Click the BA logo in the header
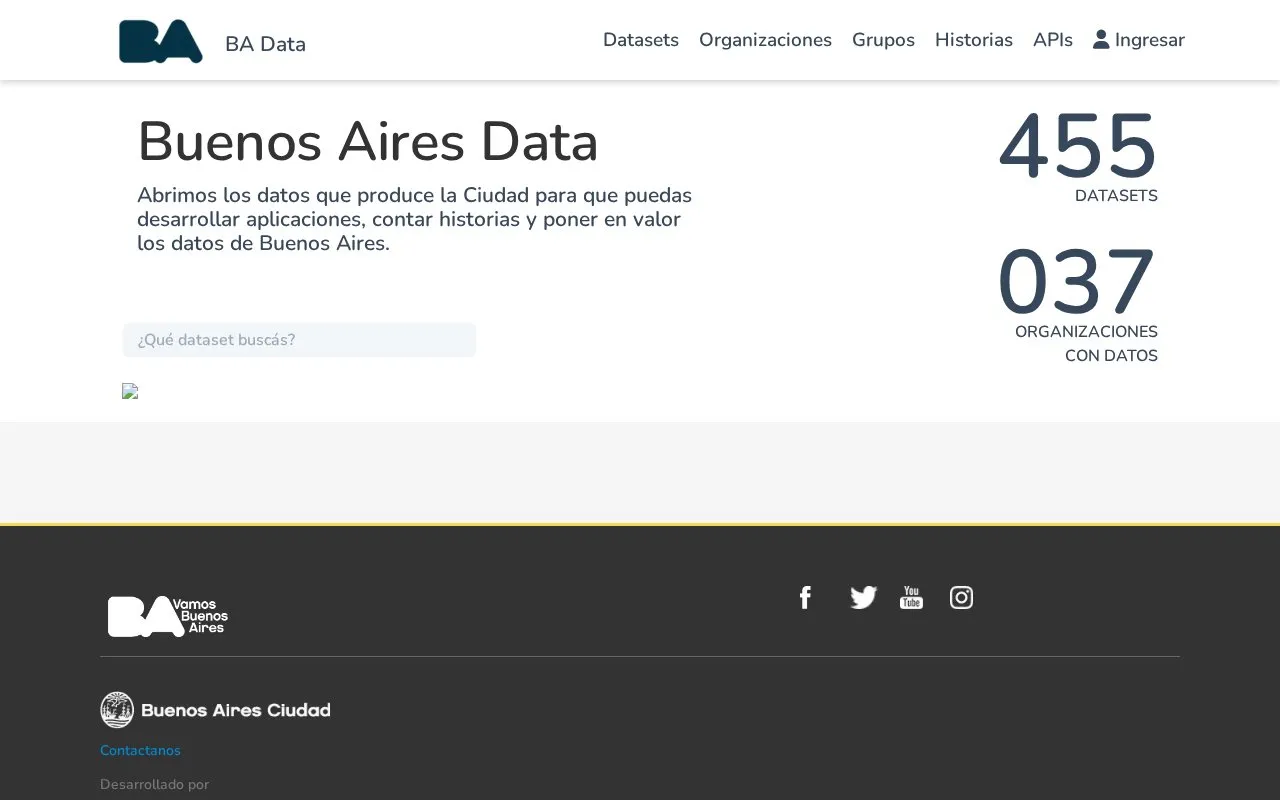Image resolution: width=1280 pixels, height=800 pixels. 161,41
